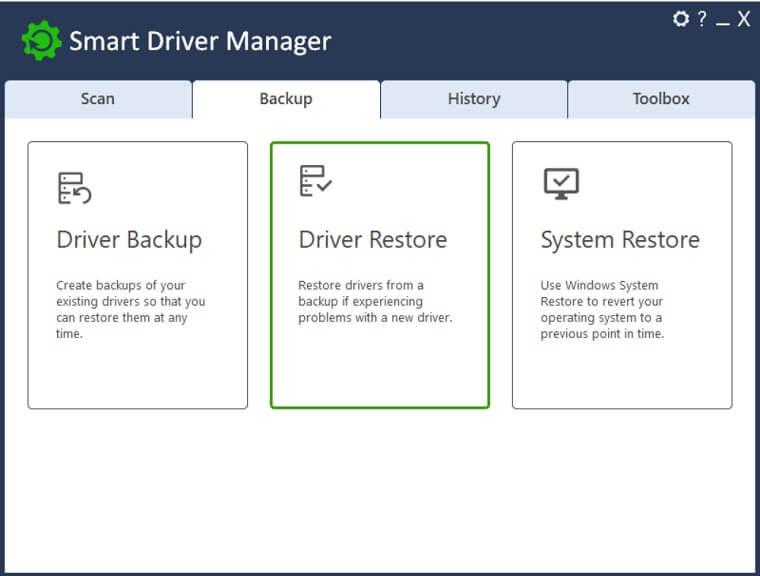Click the 'Create backups of your existing drivers' description

(131, 309)
